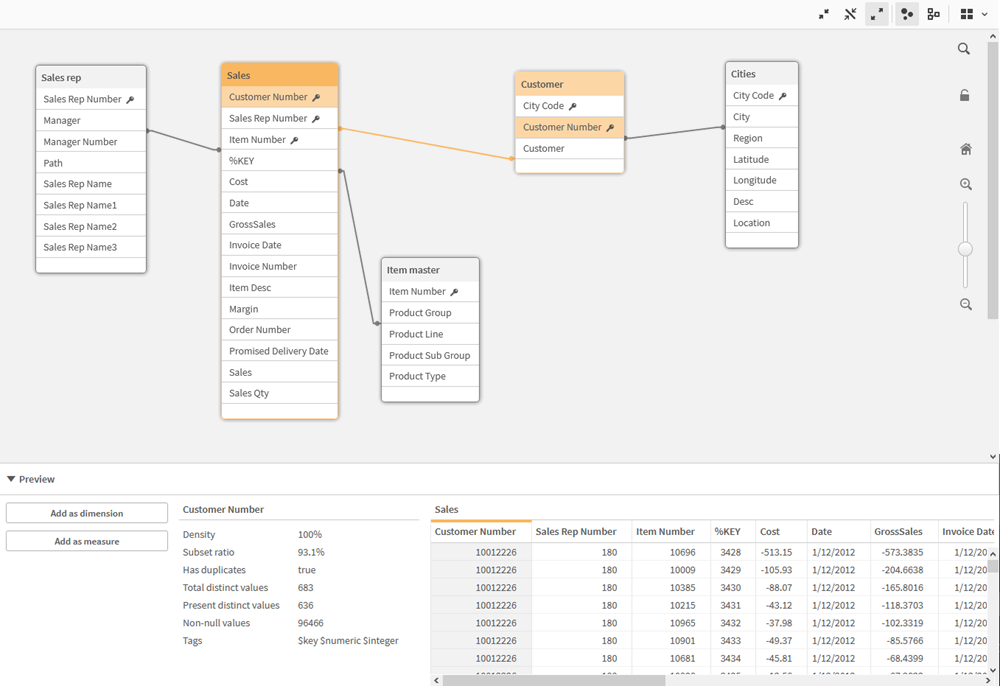Viewport: 1000px width, 686px height.
Task: Zoom in on the data model
Action: point(965,184)
